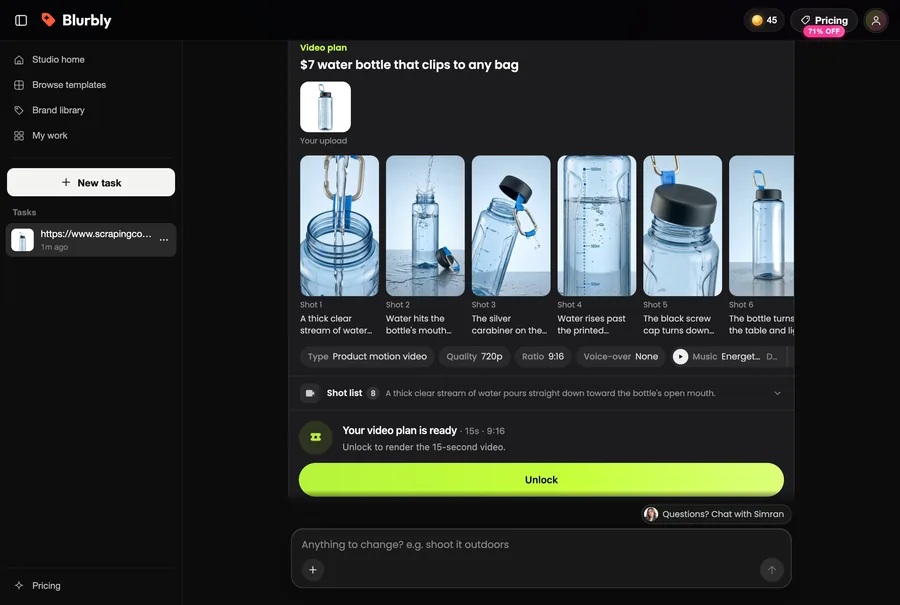Click the sparkle icon next to sidebar Pricing
This screenshot has height=605, width=900.
pos(19,585)
